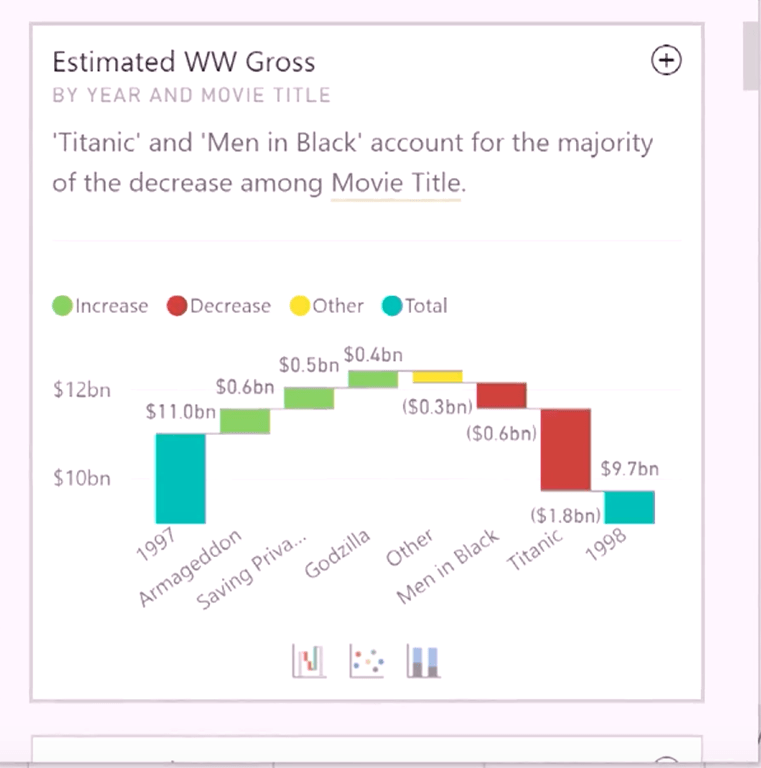Switch to scatter chart view
Image resolution: width=761 pixels, height=768 pixels.
pyautogui.click(x=366, y=660)
